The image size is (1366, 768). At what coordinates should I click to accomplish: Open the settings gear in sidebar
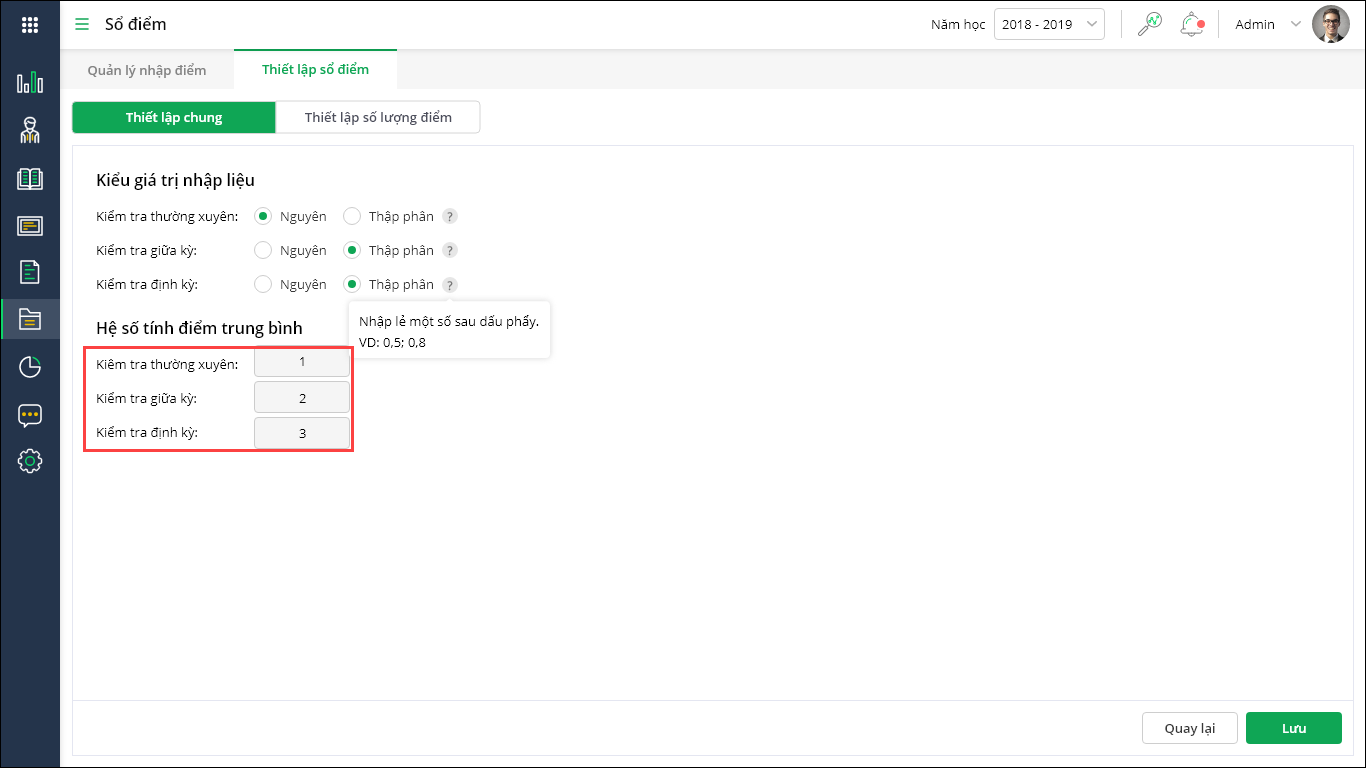pyautogui.click(x=30, y=461)
